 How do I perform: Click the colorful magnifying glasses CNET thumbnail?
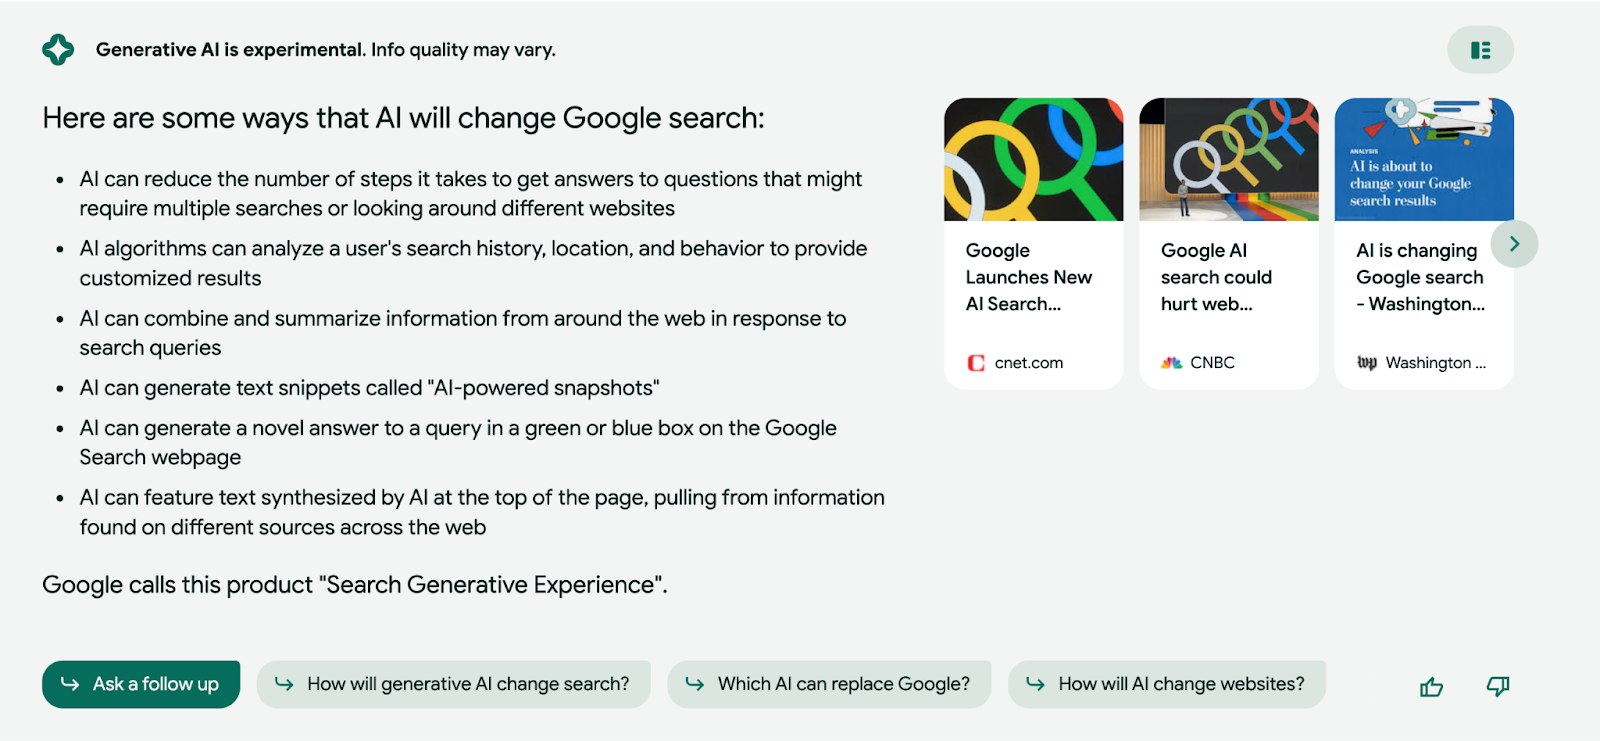(x=1034, y=159)
